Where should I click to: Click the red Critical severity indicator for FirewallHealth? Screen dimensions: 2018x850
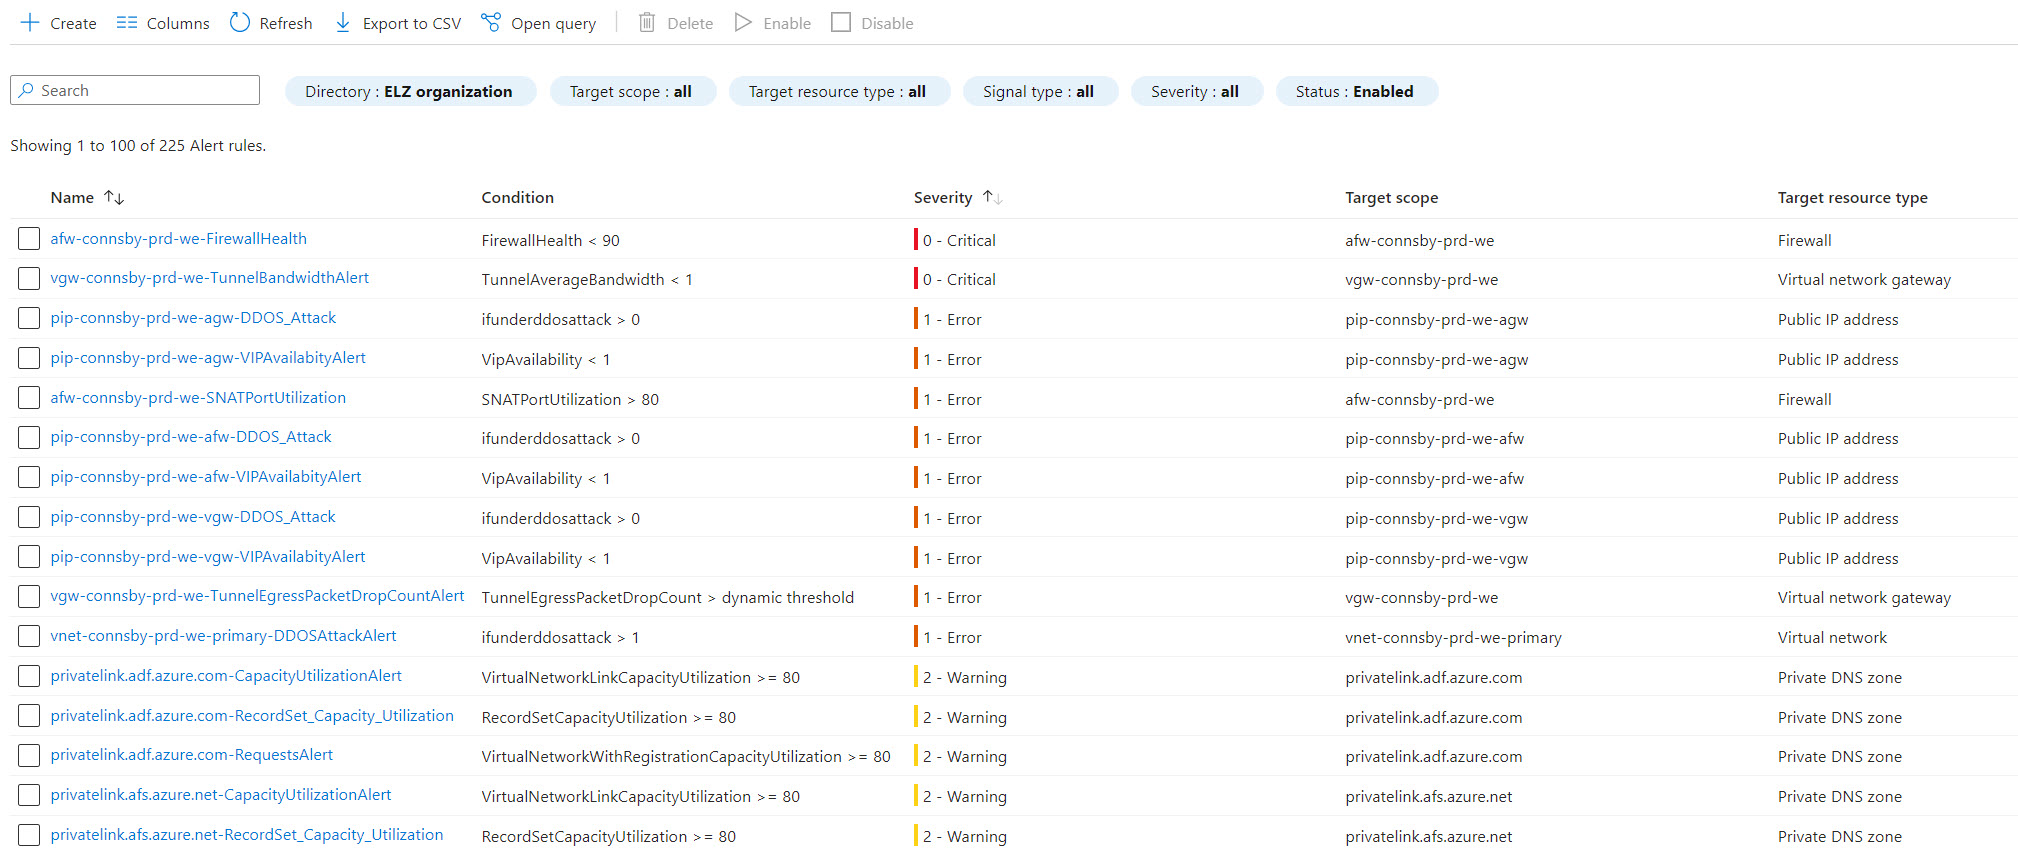coord(916,240)
